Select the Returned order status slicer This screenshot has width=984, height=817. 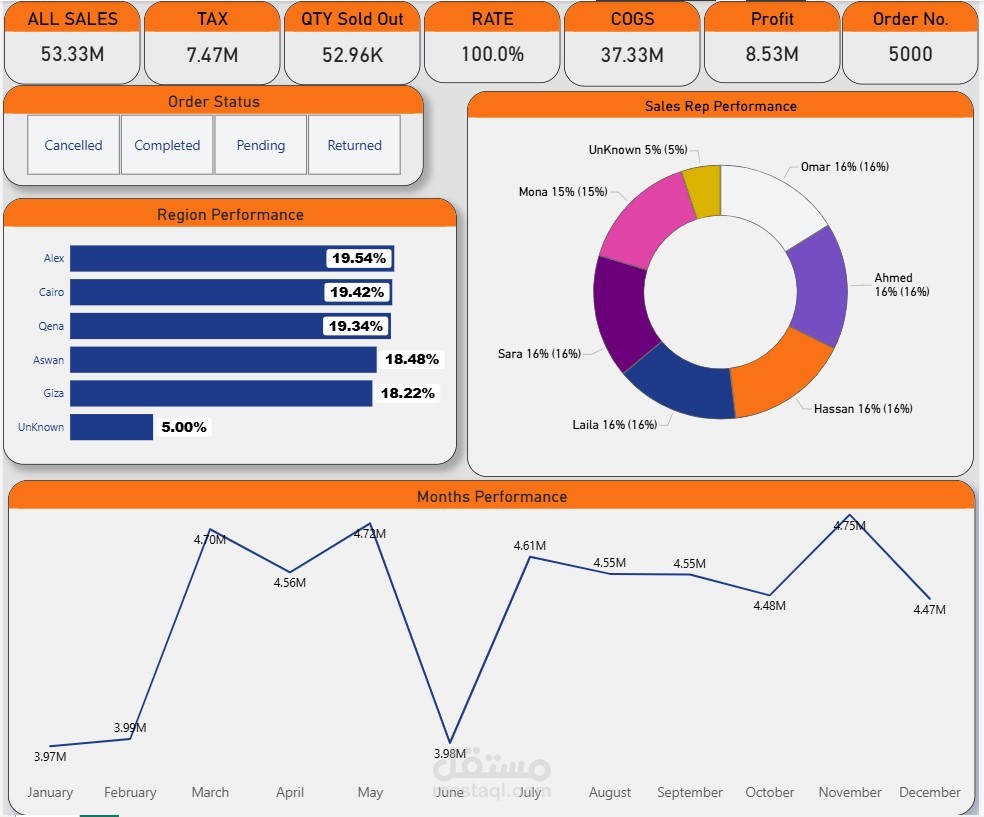[x=355, y=145]
